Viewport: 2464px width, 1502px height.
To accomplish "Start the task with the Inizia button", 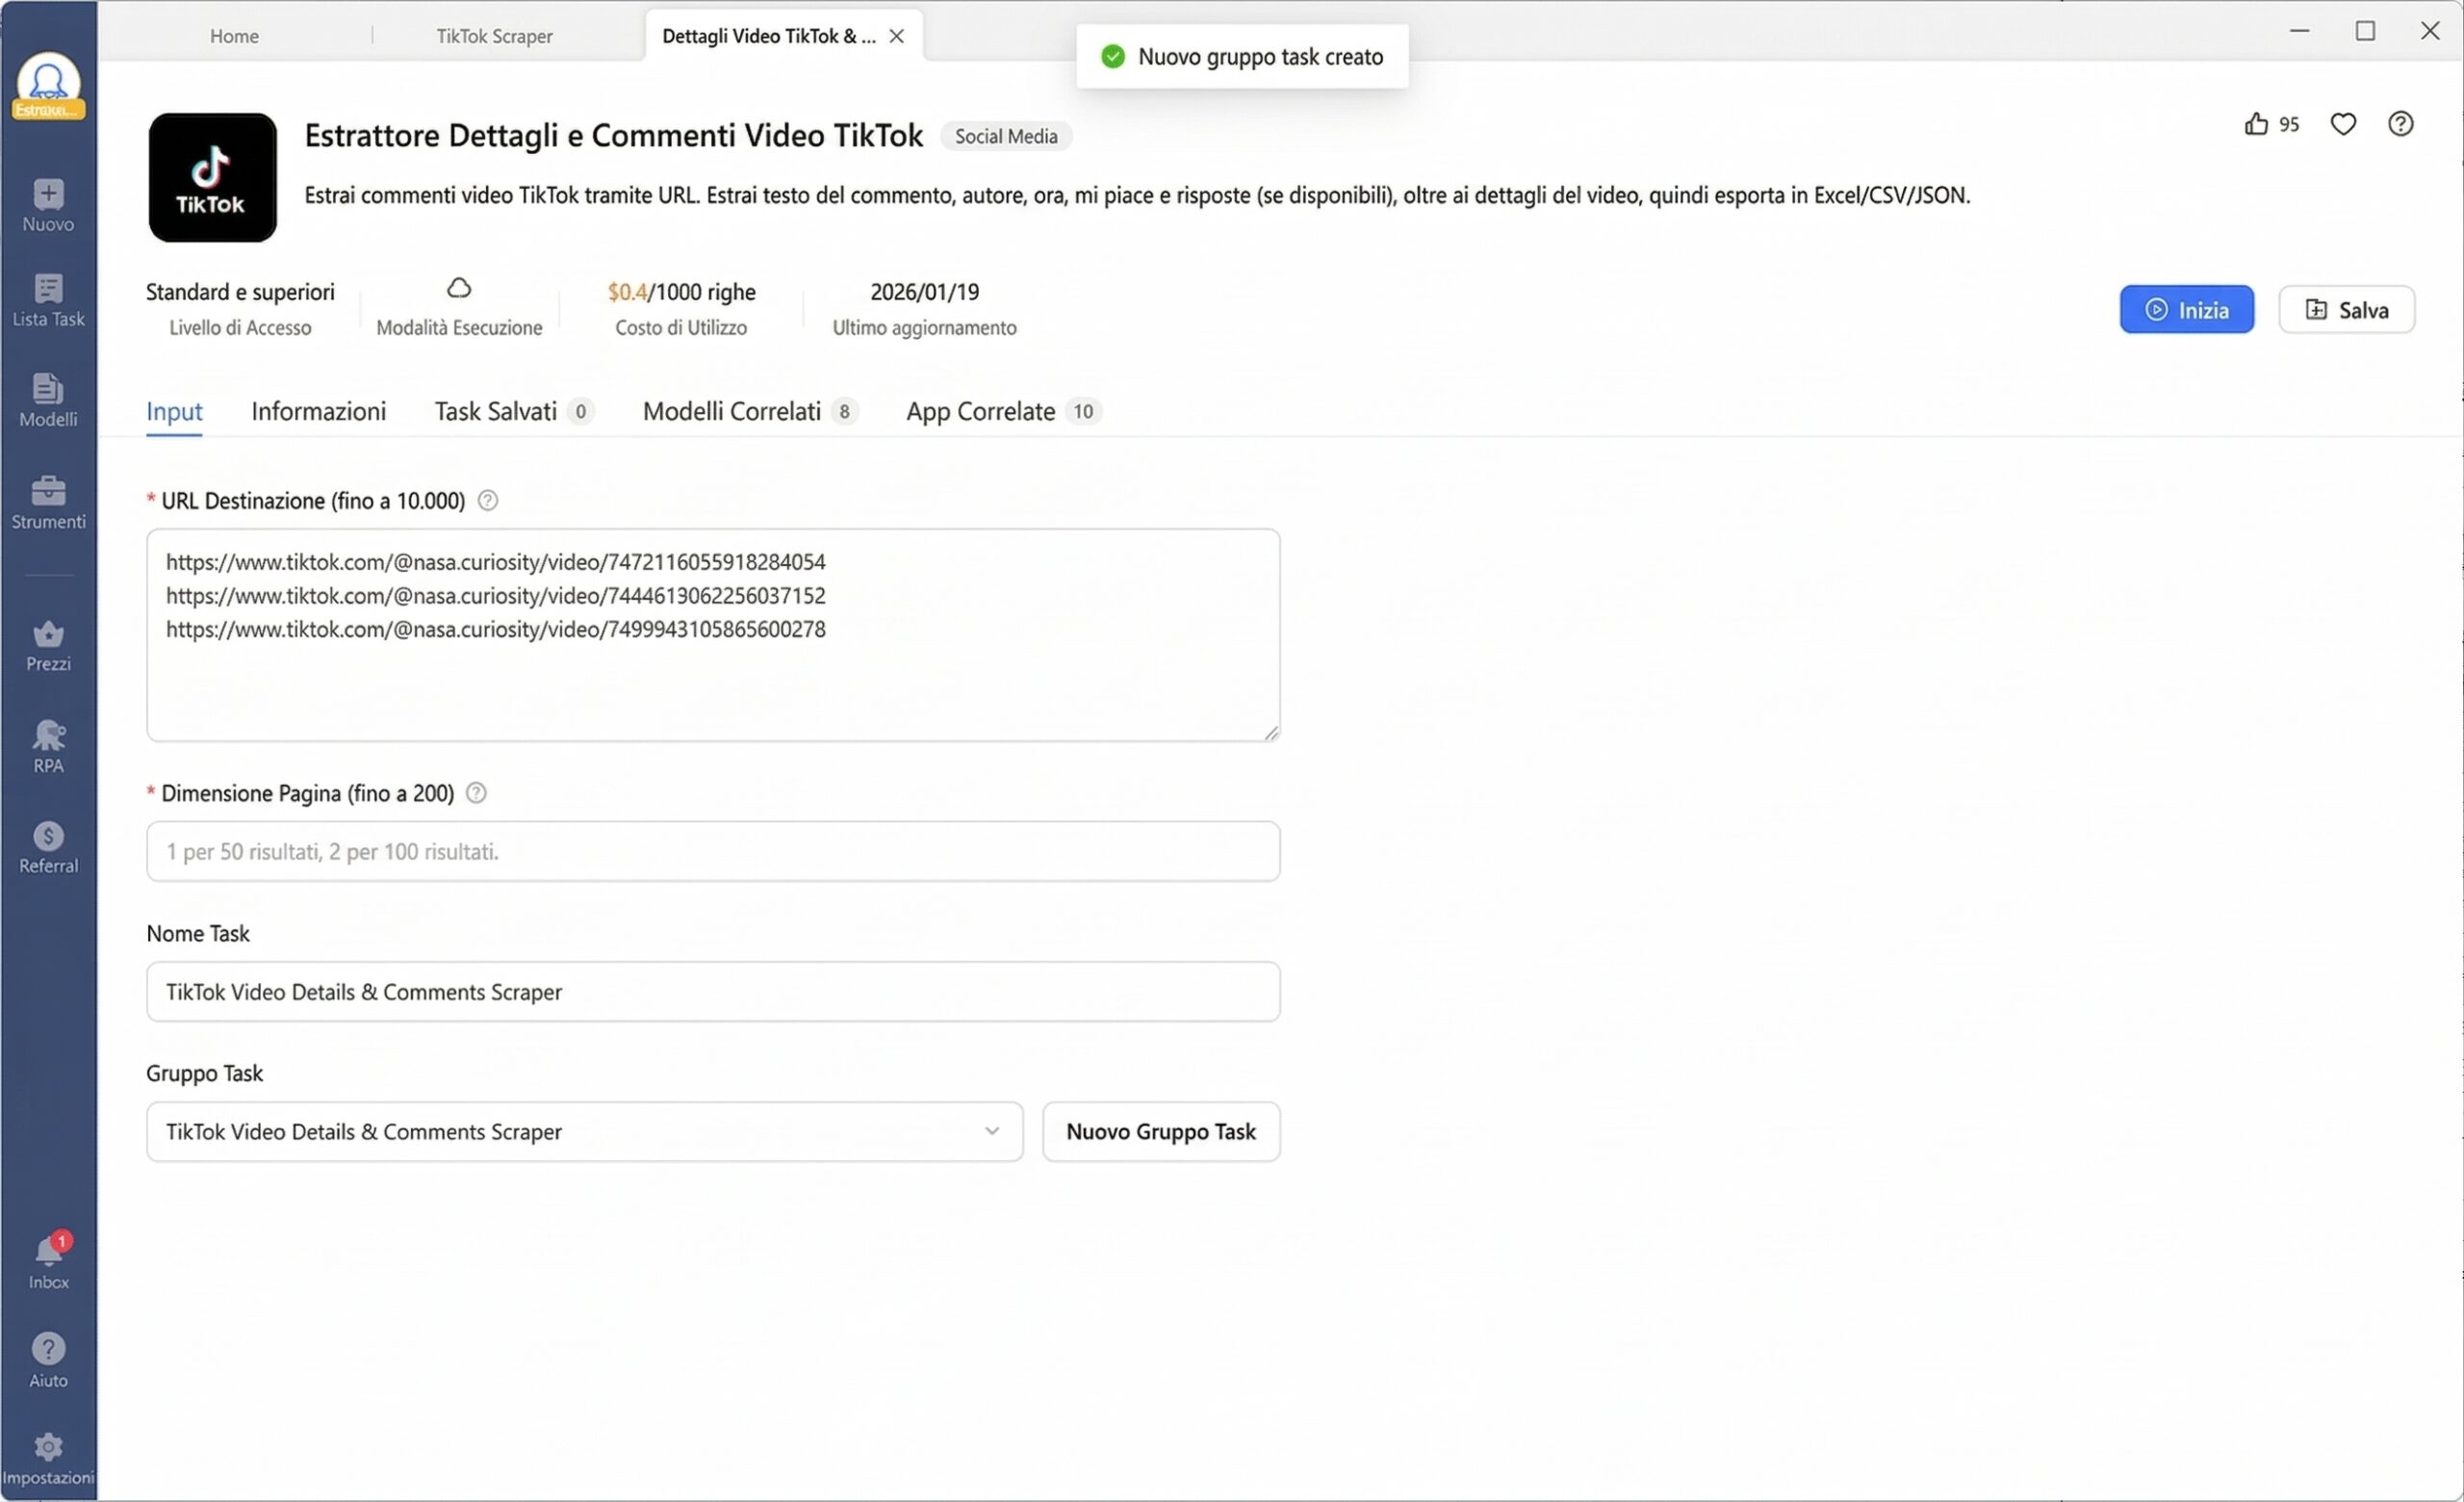I will pos(2187,310).
